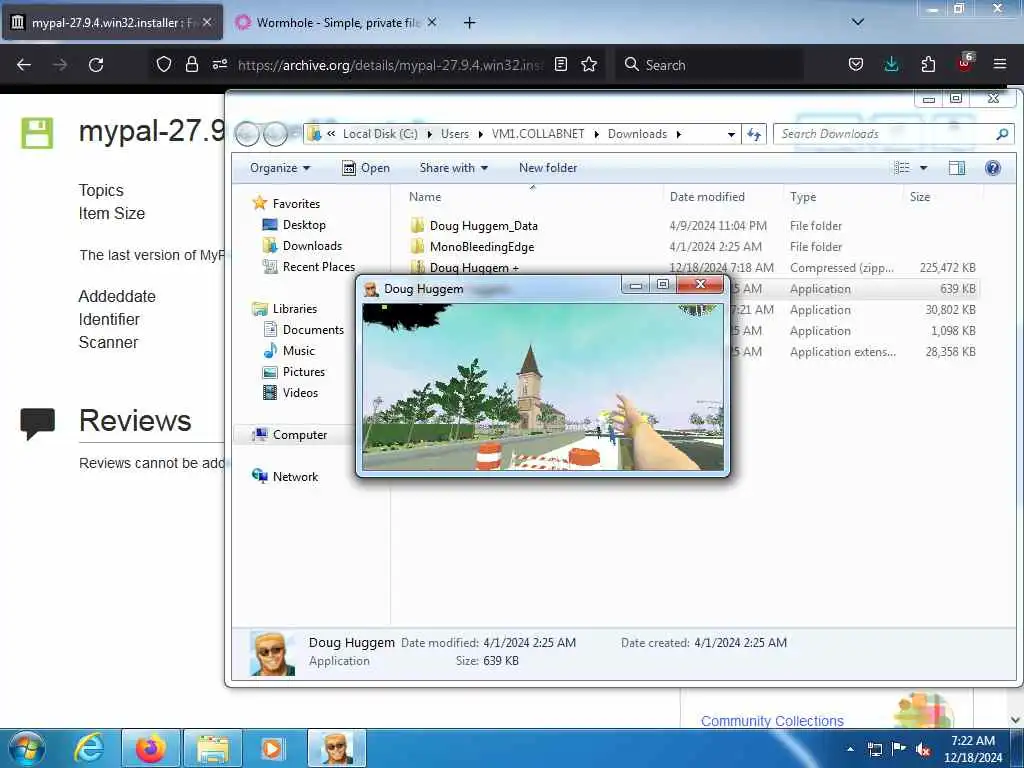Switch to Wormhole tab

[x=336, y=23]
